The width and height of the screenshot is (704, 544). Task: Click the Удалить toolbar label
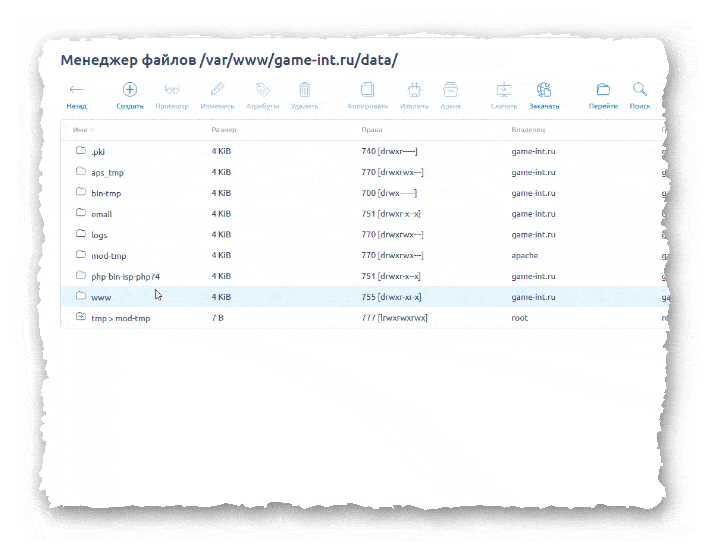[x=304, y=106]
